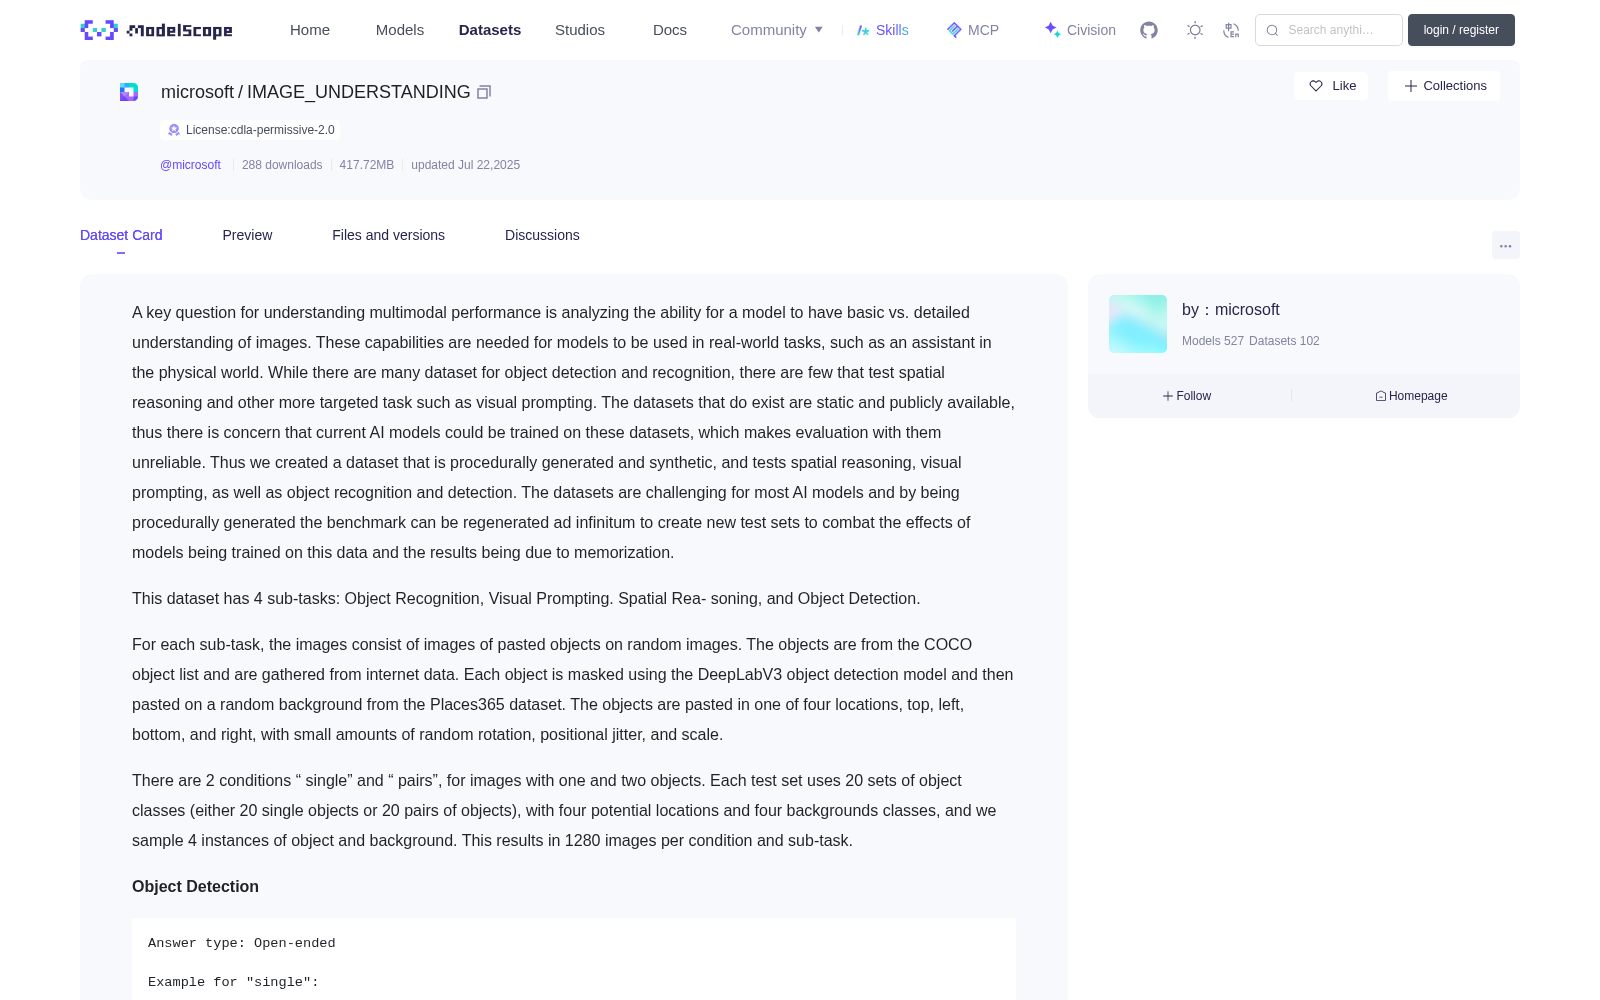The image size is (1600, 1000).
Task: Go to the Home page
Action: point(310,30)
